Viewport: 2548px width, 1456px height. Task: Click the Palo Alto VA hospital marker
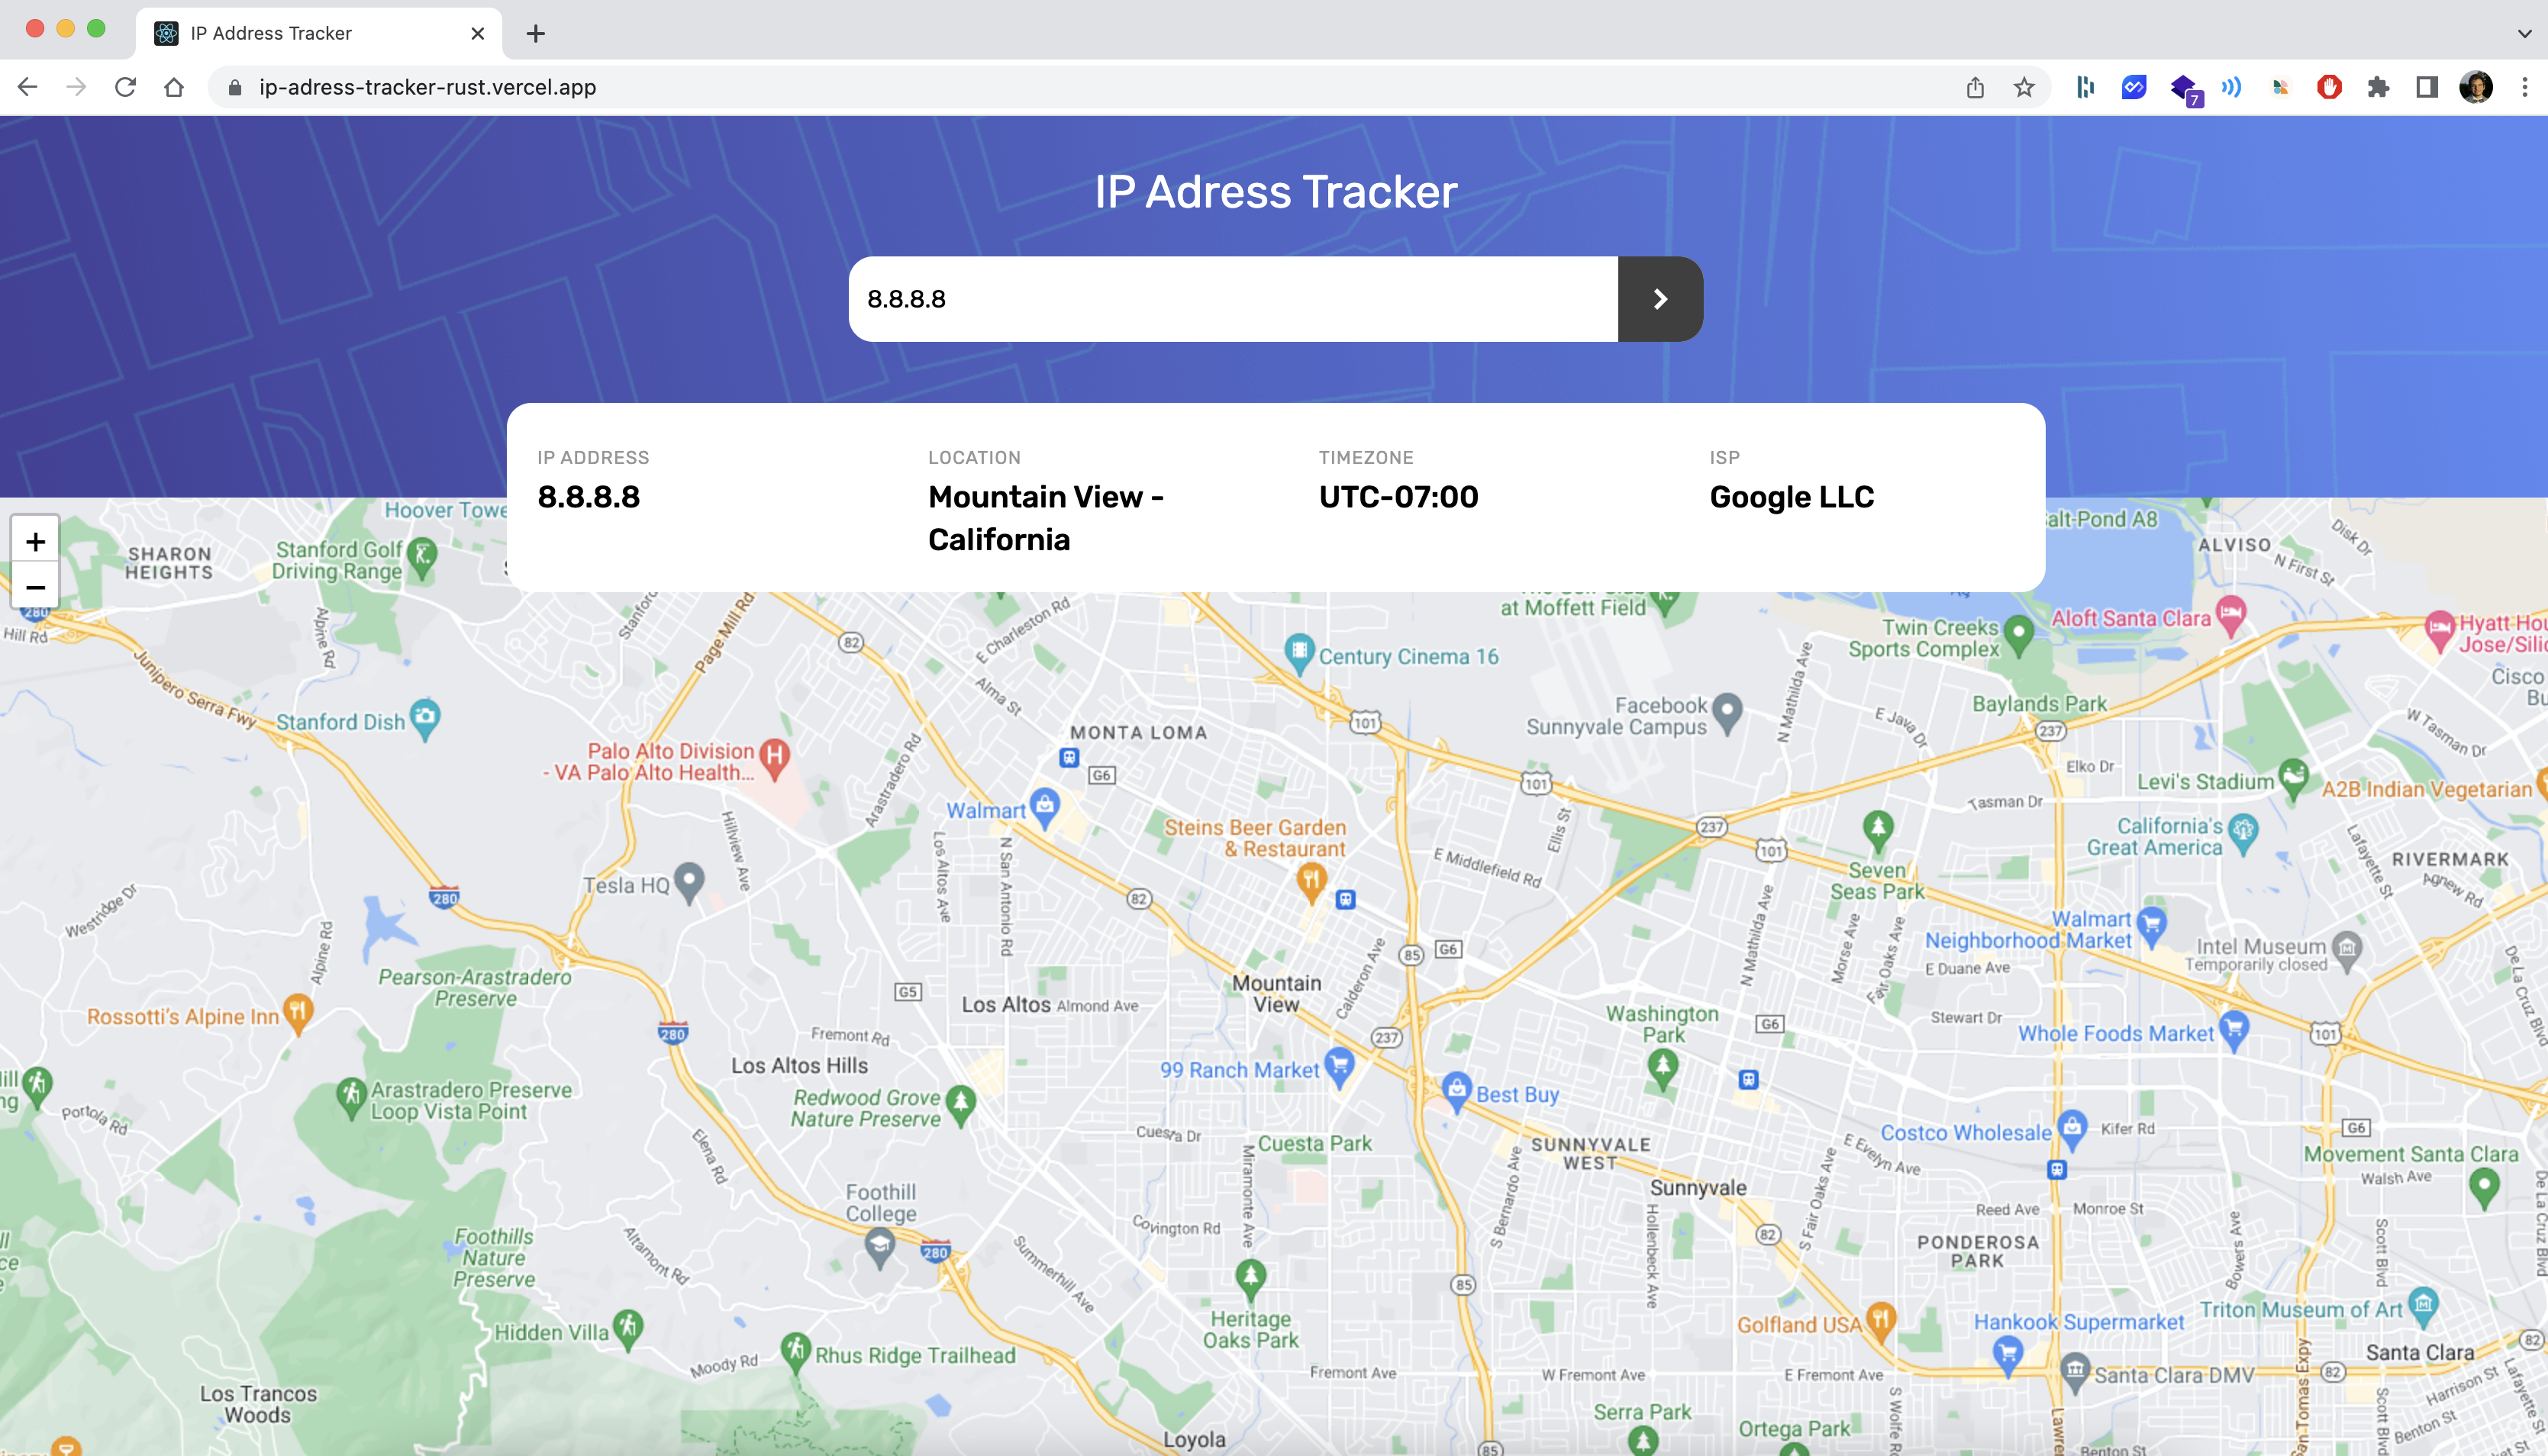(x=775, y=759)
